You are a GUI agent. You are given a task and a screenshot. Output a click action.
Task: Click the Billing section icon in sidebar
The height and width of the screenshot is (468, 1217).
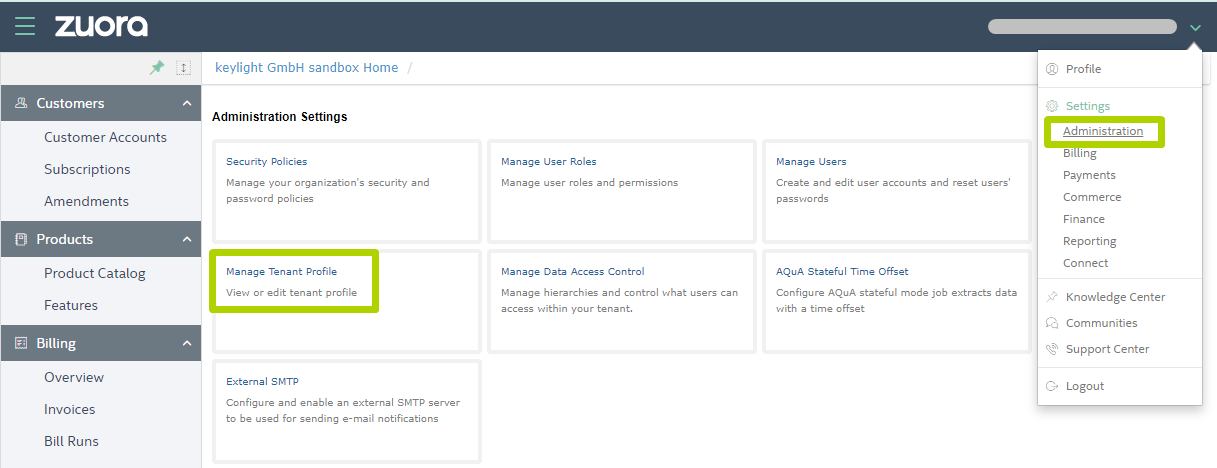coord(22,343)
